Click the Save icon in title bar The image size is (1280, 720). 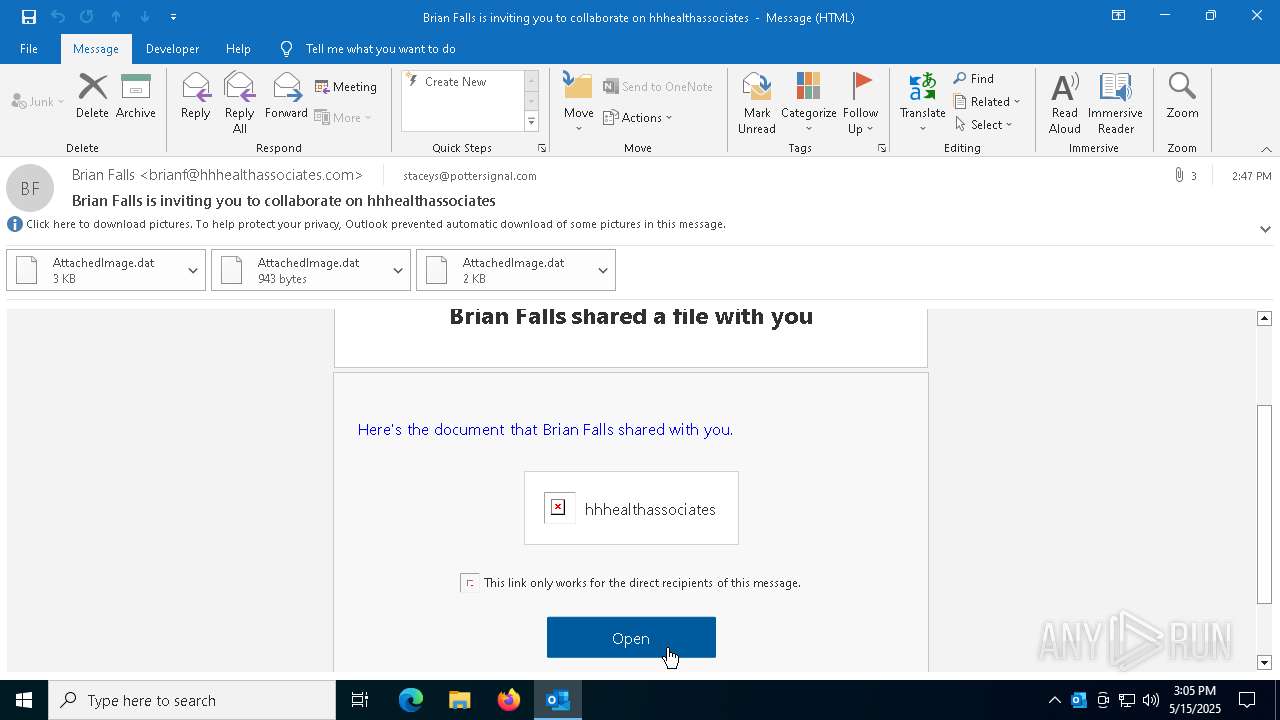[x=29, y=17]
